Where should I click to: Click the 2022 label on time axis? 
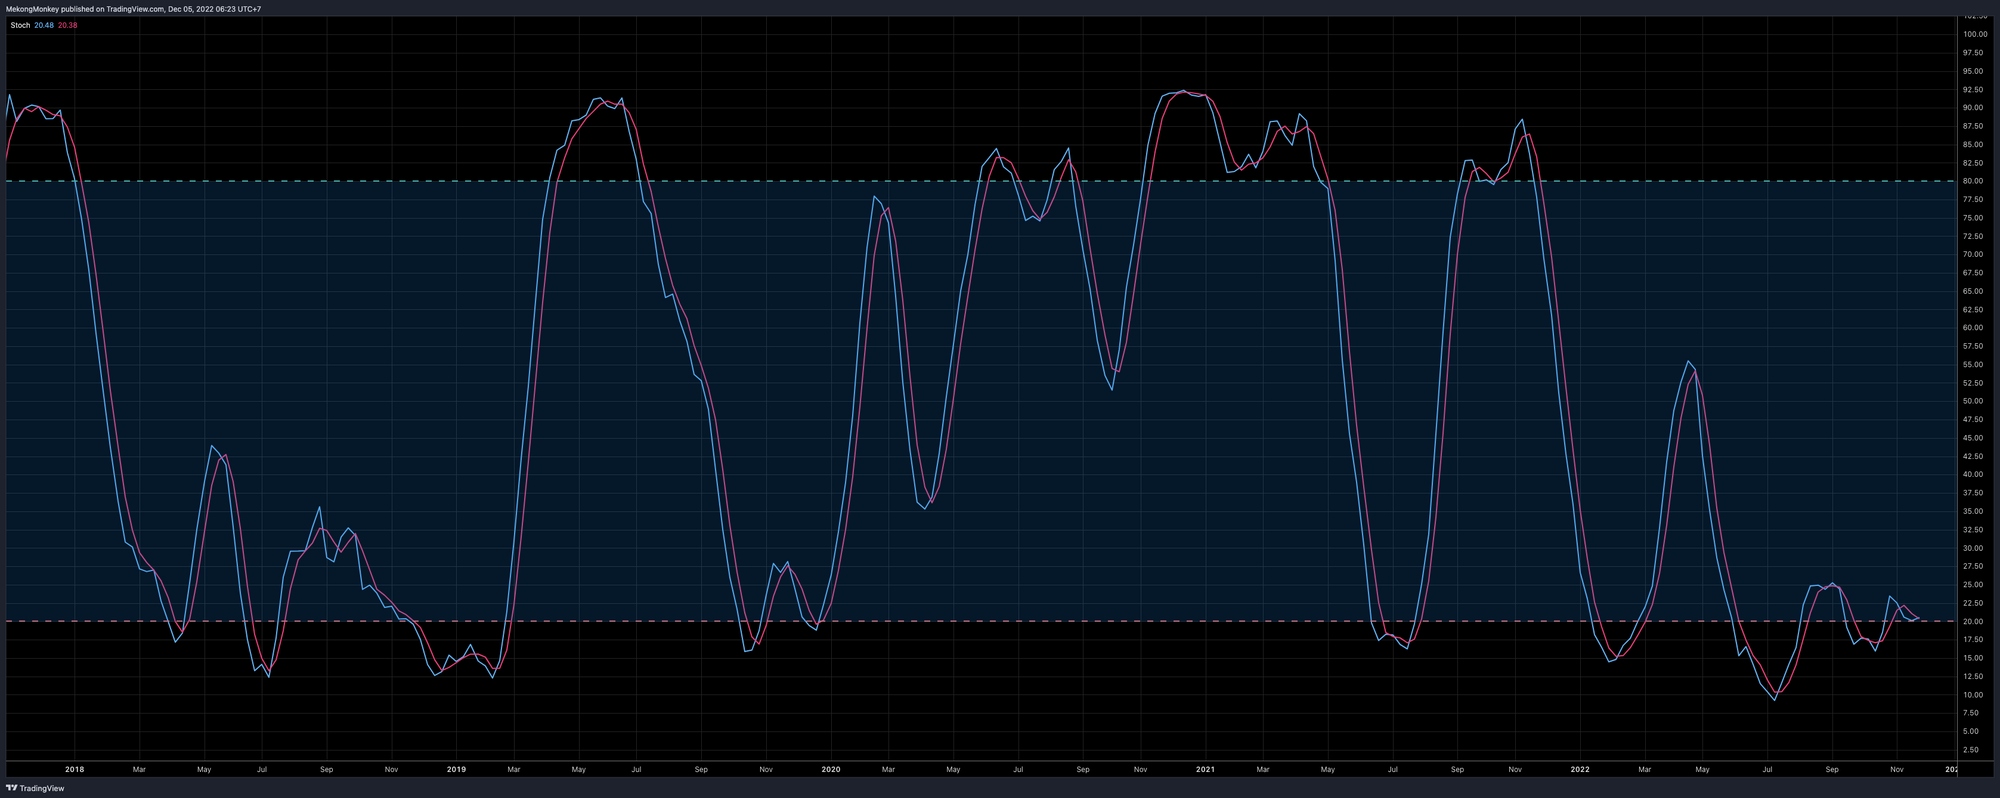(x=1580, y=770)
